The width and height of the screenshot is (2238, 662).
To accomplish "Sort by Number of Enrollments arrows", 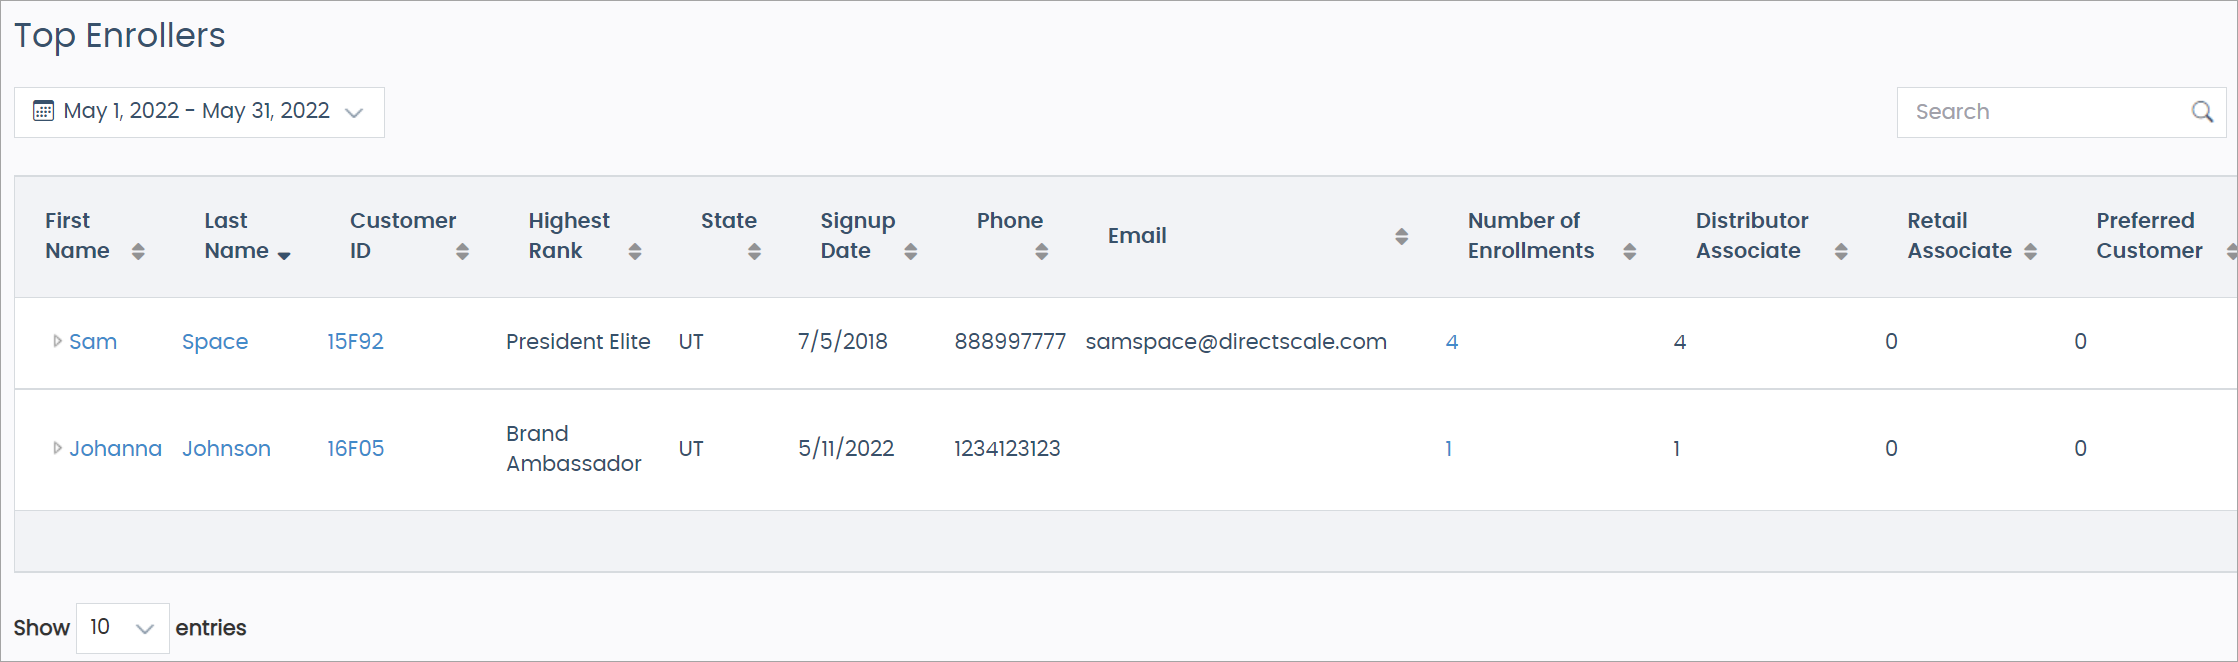I will click(1630, 252).
